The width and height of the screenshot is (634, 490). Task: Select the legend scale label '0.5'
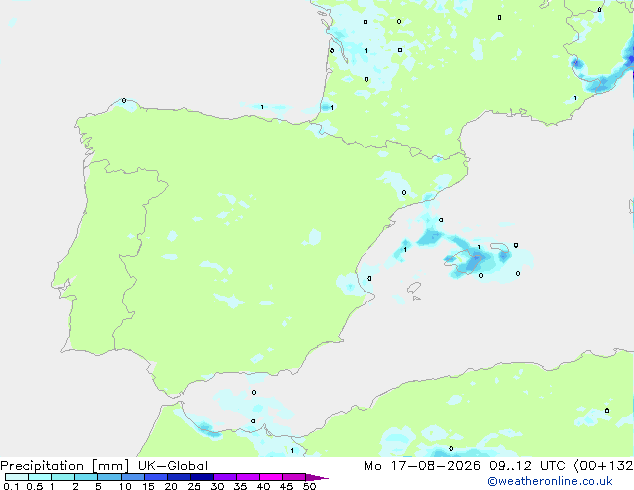(x=35, y=486)
